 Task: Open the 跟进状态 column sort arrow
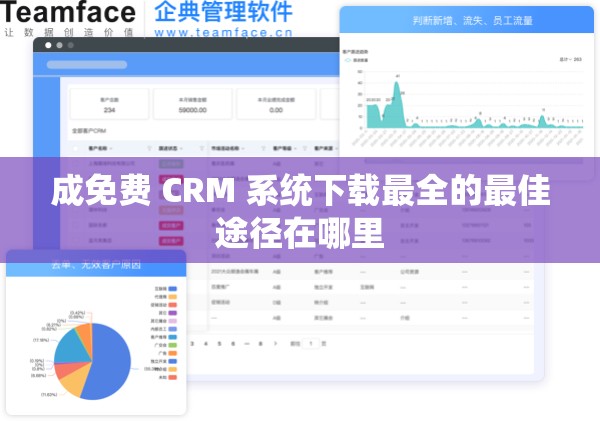pos(181,148)
